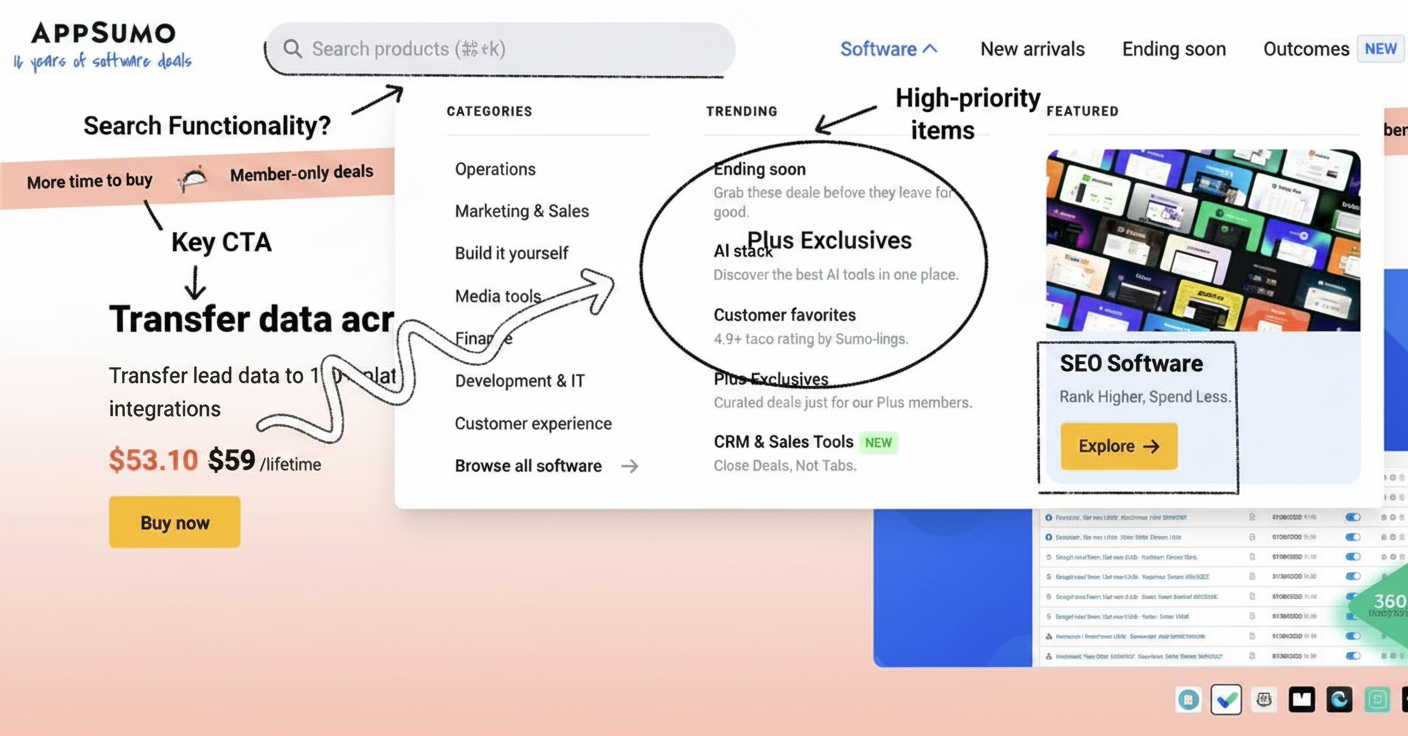Click the taco icon in the banner
Screen dimensions: 1408x736
pos(193,178)
